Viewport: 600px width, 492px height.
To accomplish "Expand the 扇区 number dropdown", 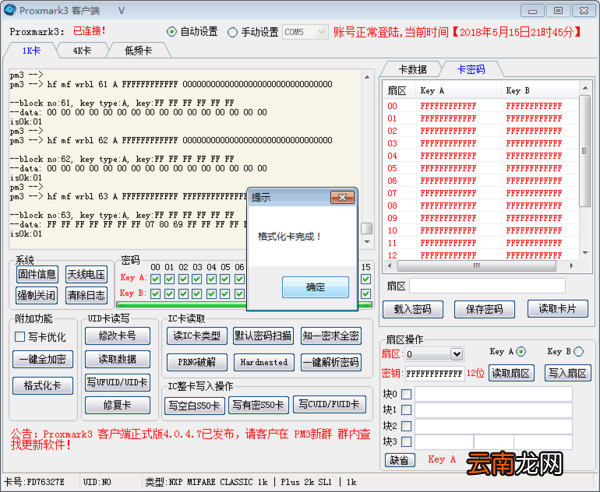I will click(456, 354).
